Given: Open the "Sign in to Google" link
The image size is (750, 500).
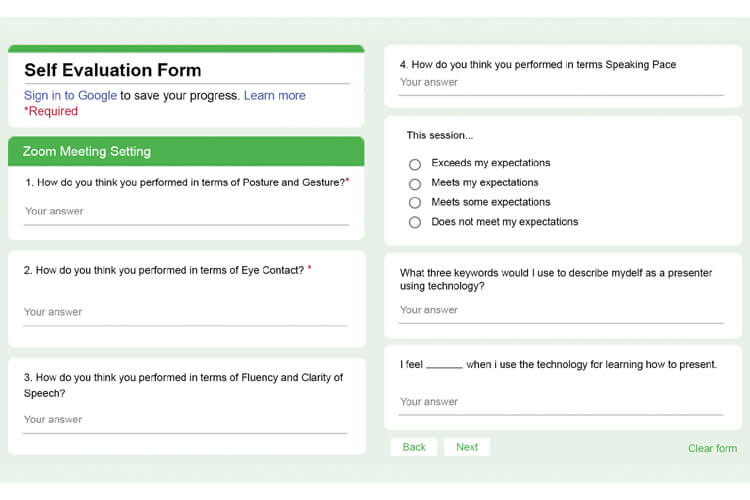Looking at the screenshot, I should click(70, 96).
